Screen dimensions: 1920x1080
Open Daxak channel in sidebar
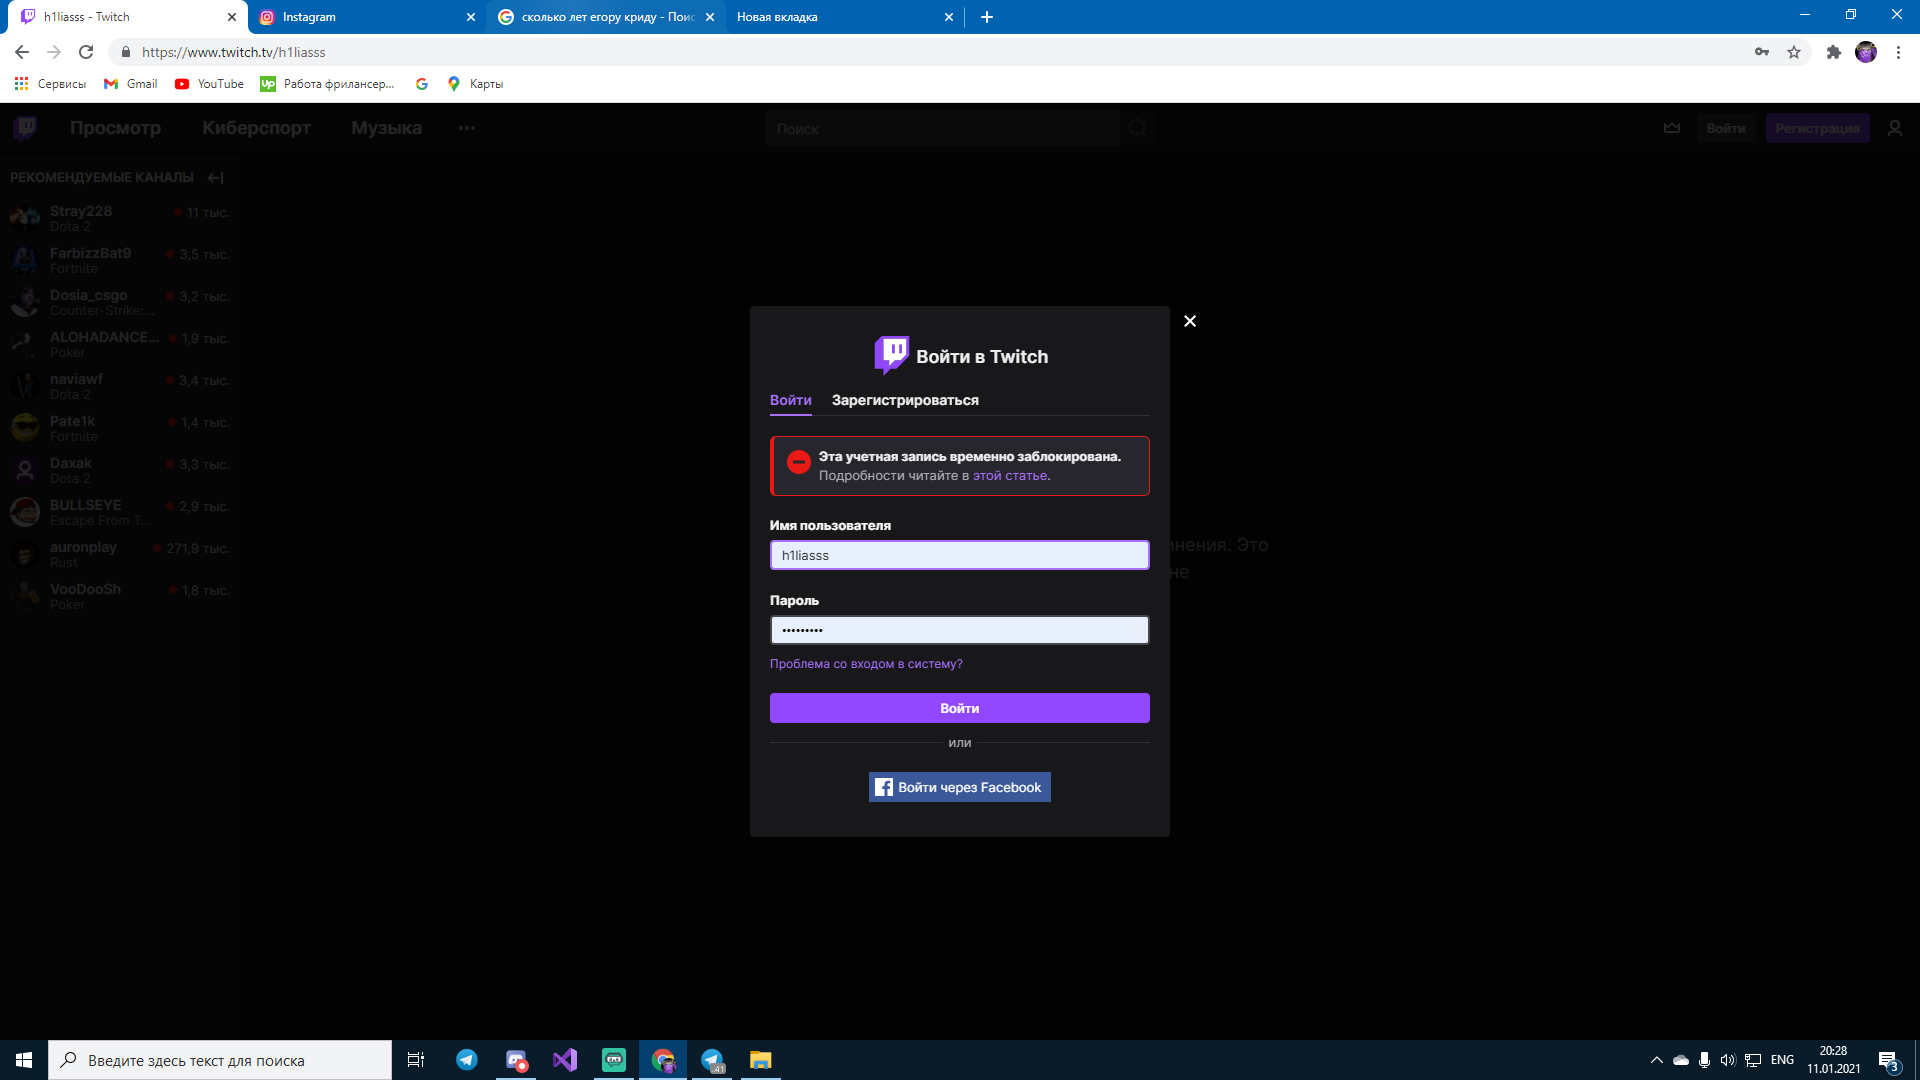point(120,470)
